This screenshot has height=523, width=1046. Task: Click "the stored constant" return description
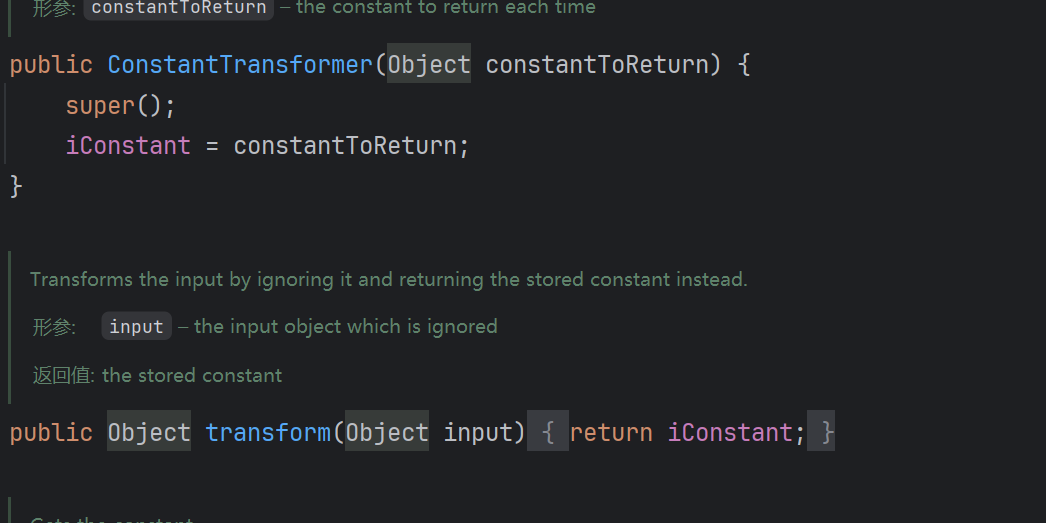192,376
